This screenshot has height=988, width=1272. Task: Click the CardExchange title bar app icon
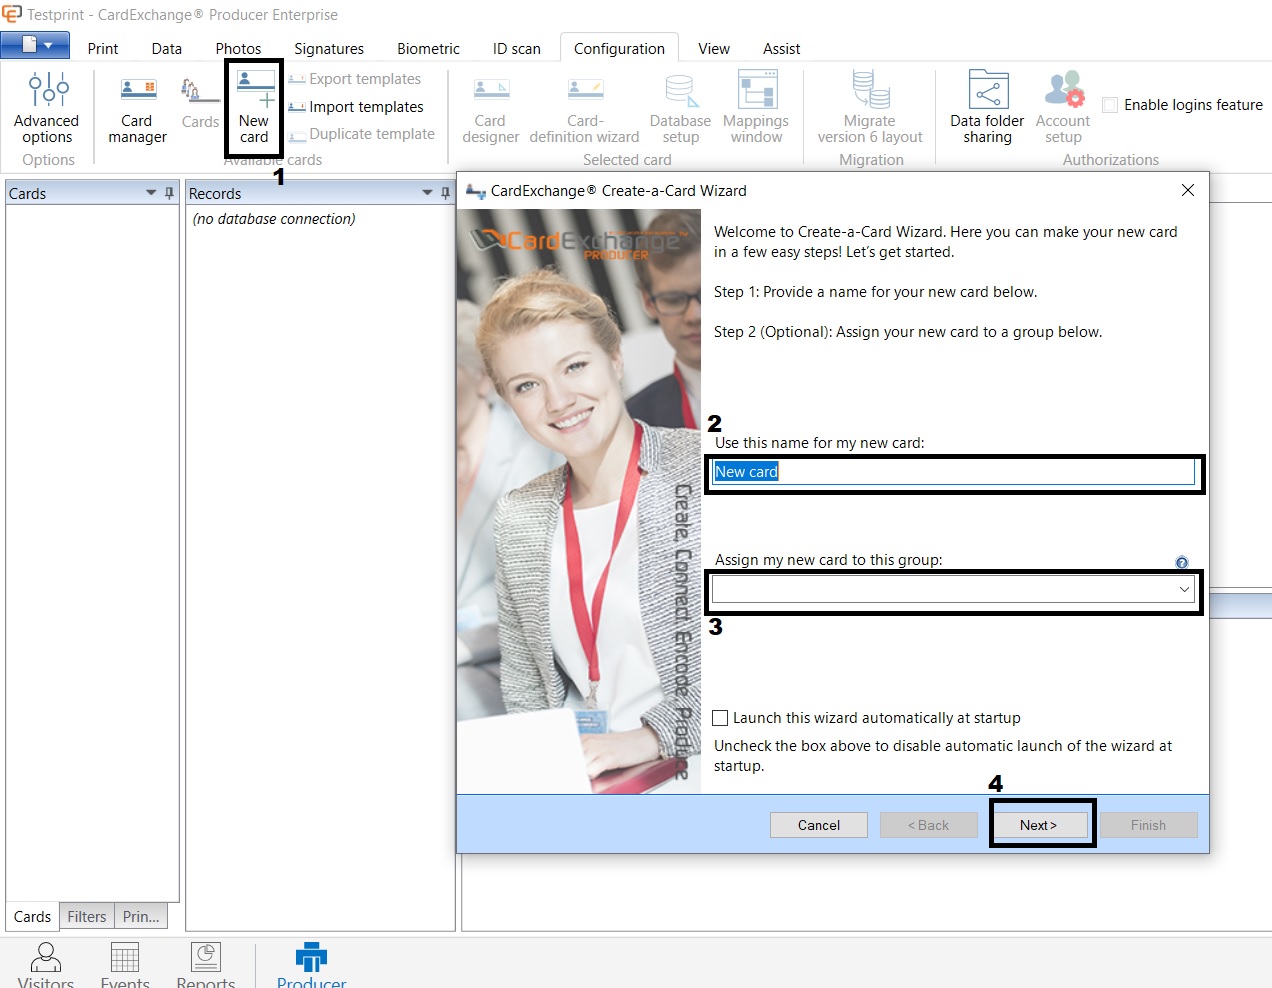pos(12,14)
